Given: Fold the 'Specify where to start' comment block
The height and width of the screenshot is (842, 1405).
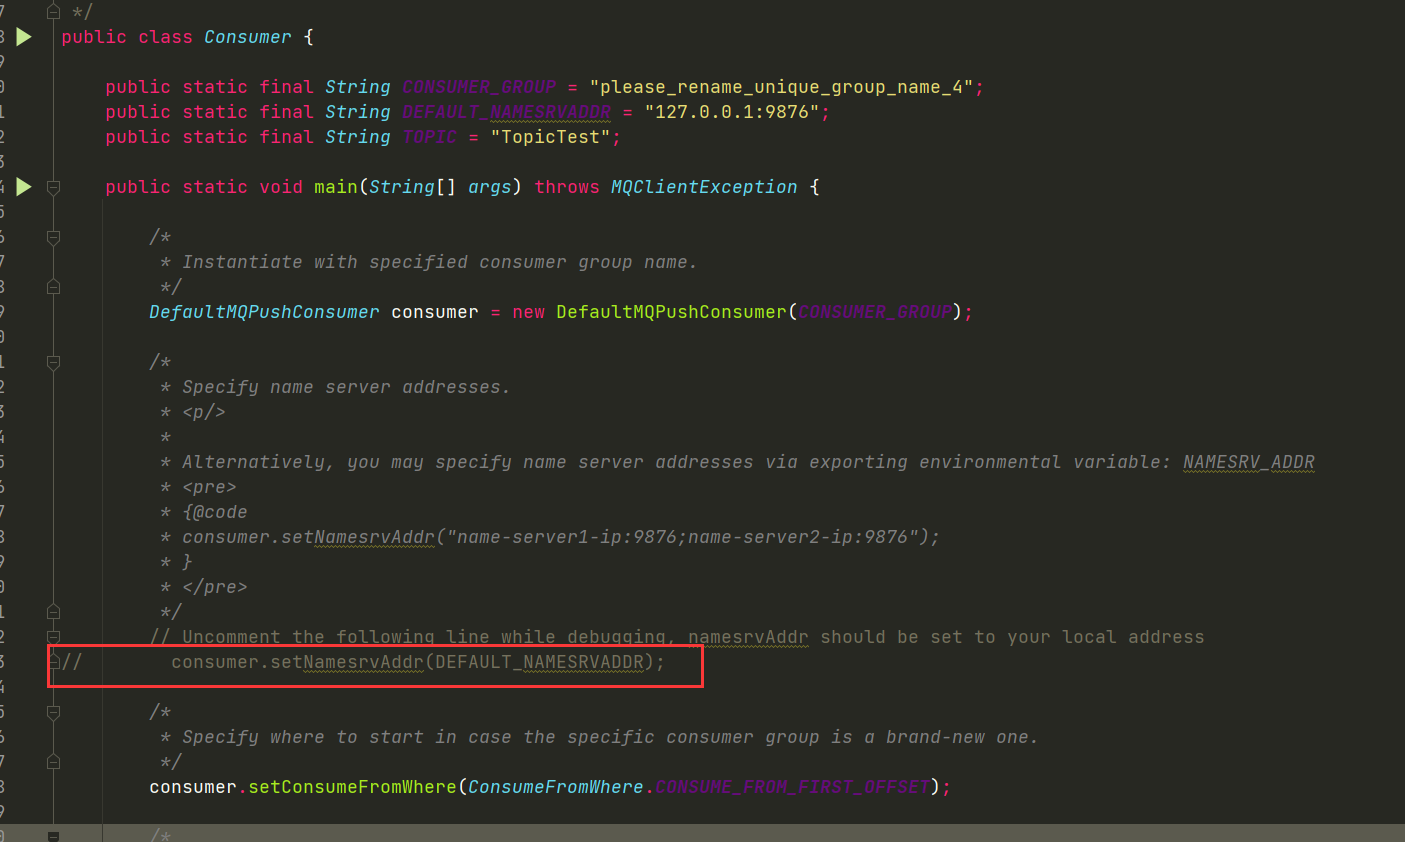Looking at the screenshot, I should click(54, 712).
